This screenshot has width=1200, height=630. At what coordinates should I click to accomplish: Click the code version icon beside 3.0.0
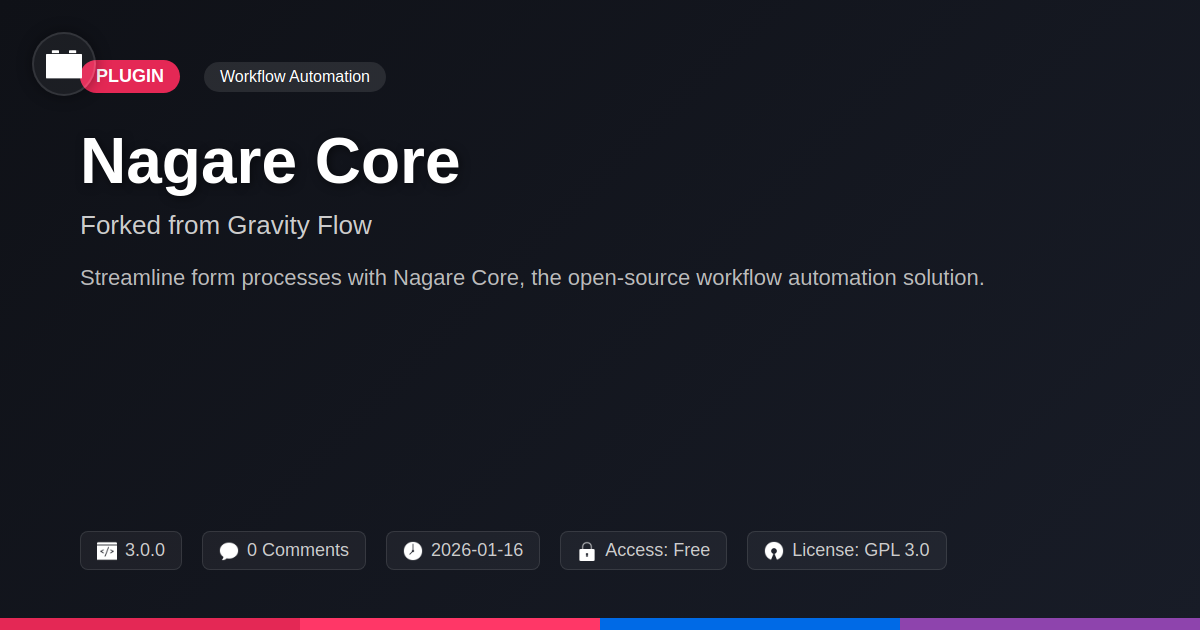[107, 551]
